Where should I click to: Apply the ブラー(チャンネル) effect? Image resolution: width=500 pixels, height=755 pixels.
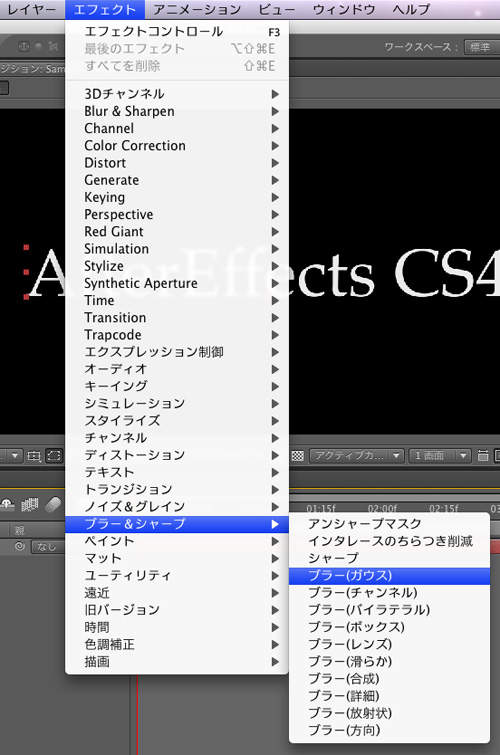389,593
